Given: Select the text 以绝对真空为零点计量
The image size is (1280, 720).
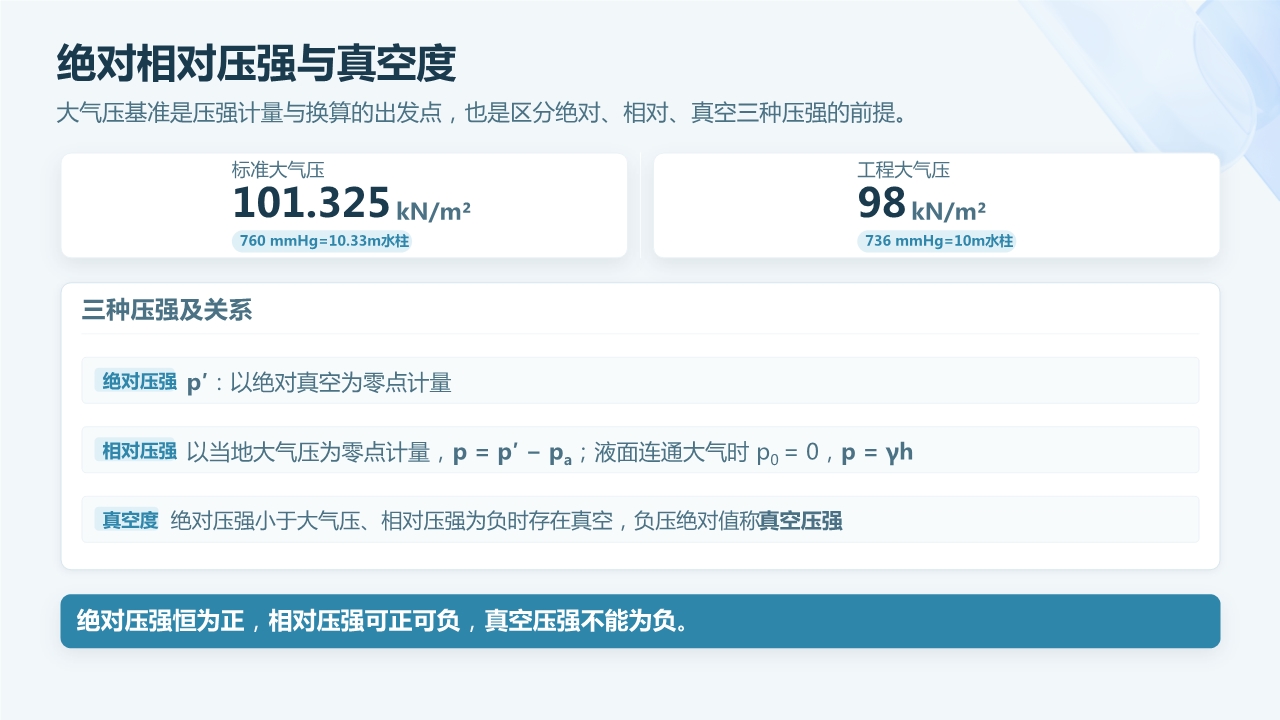Looking at the screenshot, I should pos(341,382).
